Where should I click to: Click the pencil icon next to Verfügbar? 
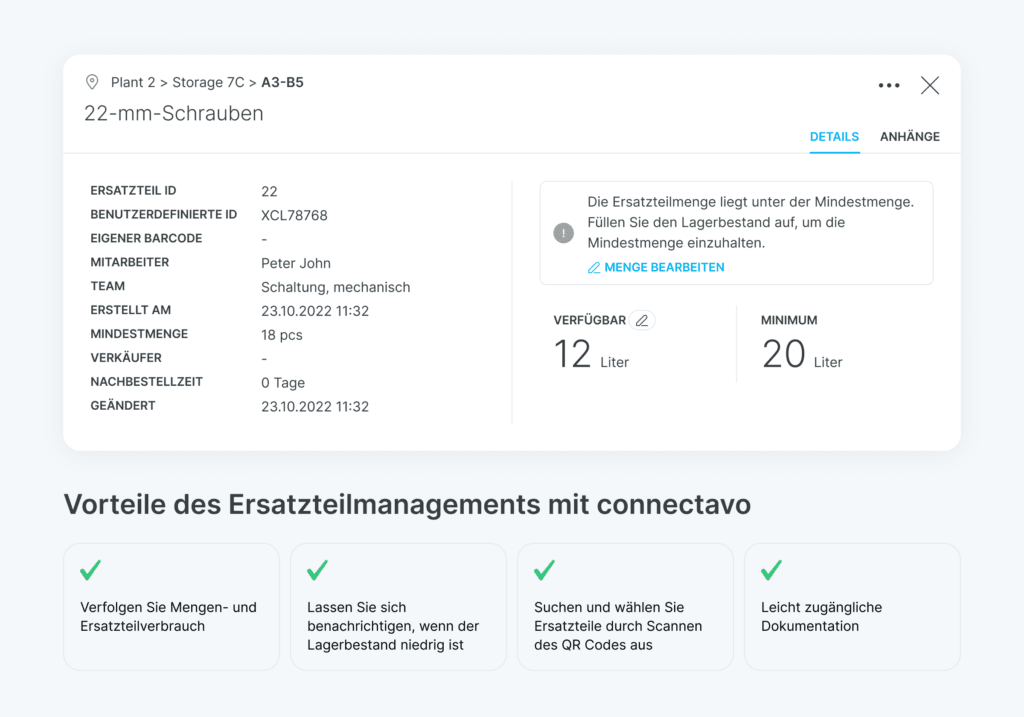click(x=642, y=321)
